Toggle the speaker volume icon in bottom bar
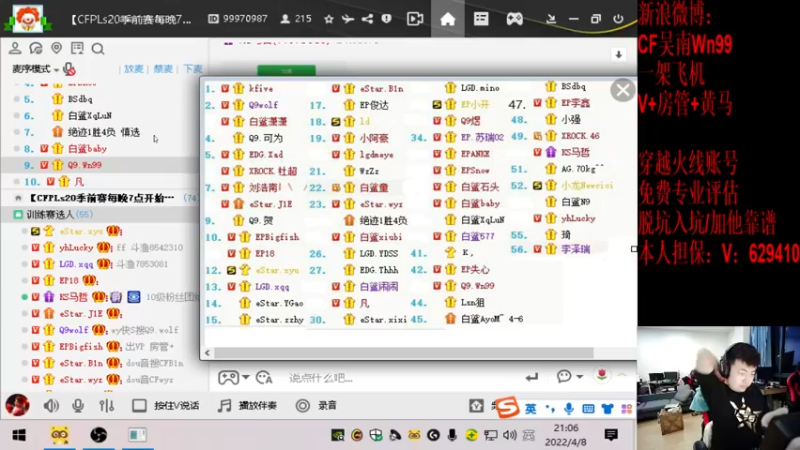 pos(51,406)
